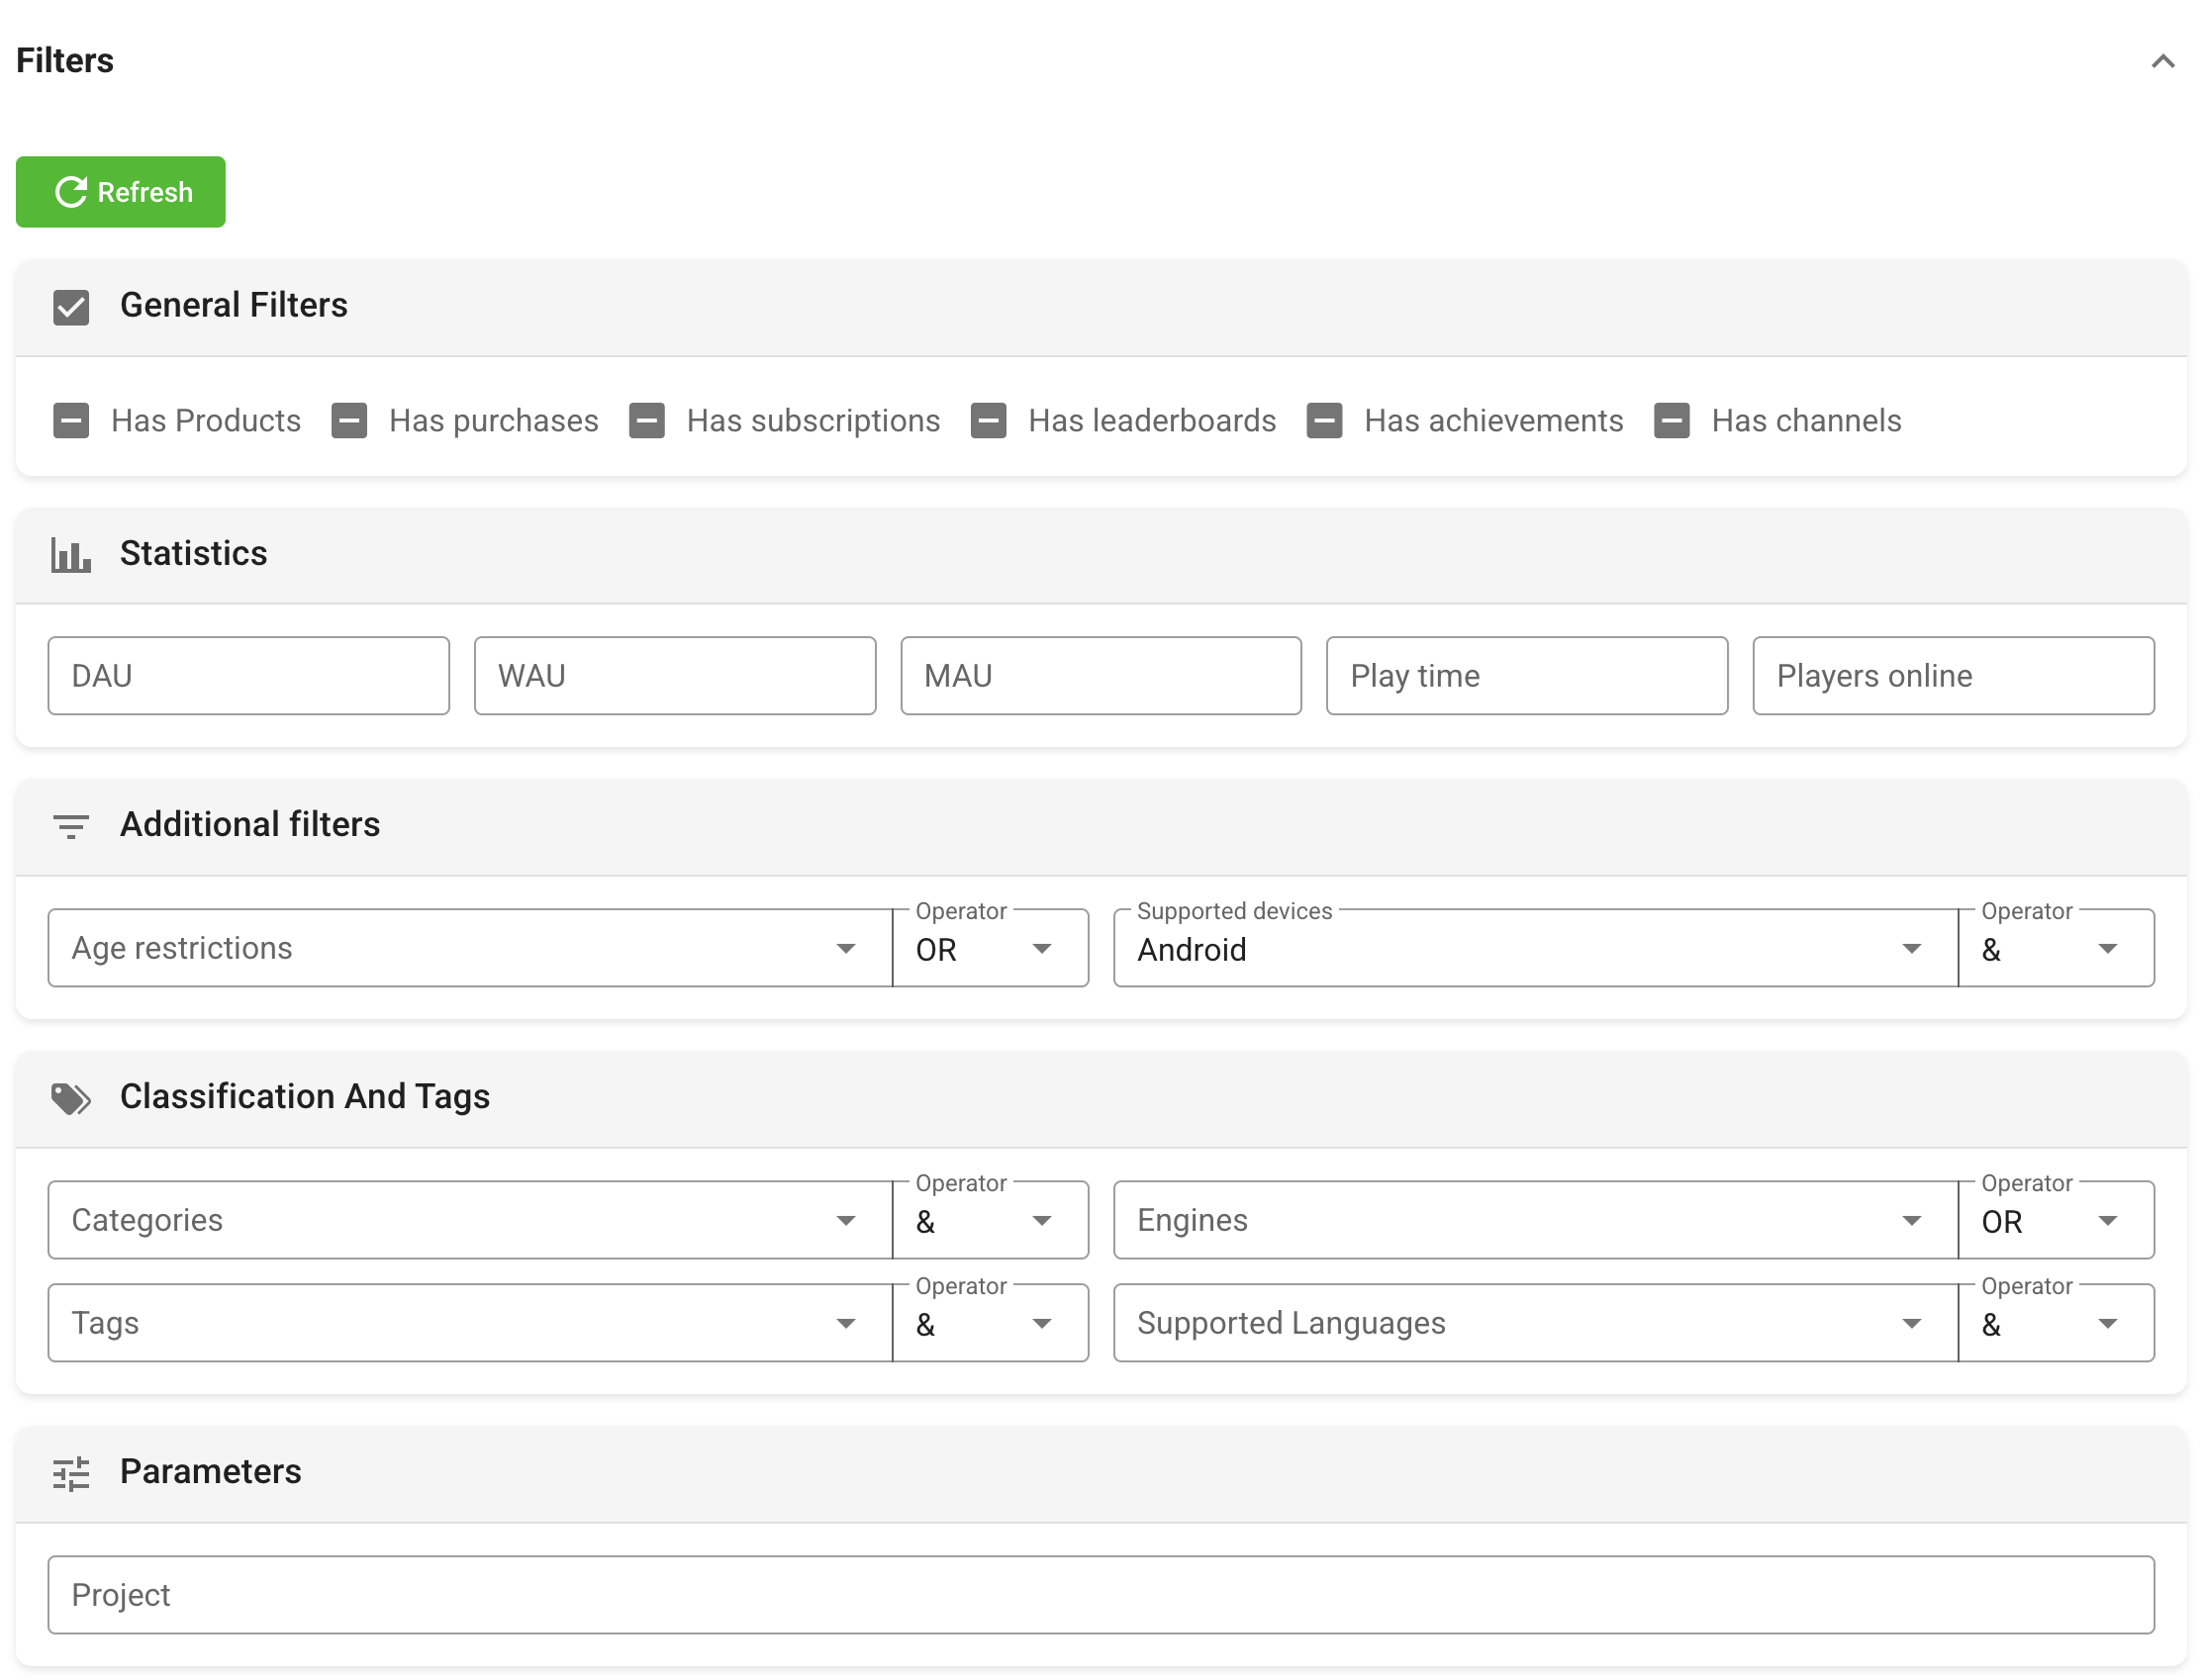Click the Additional filters heading
Viewport: 2203px width, 1680px height.
250,824
